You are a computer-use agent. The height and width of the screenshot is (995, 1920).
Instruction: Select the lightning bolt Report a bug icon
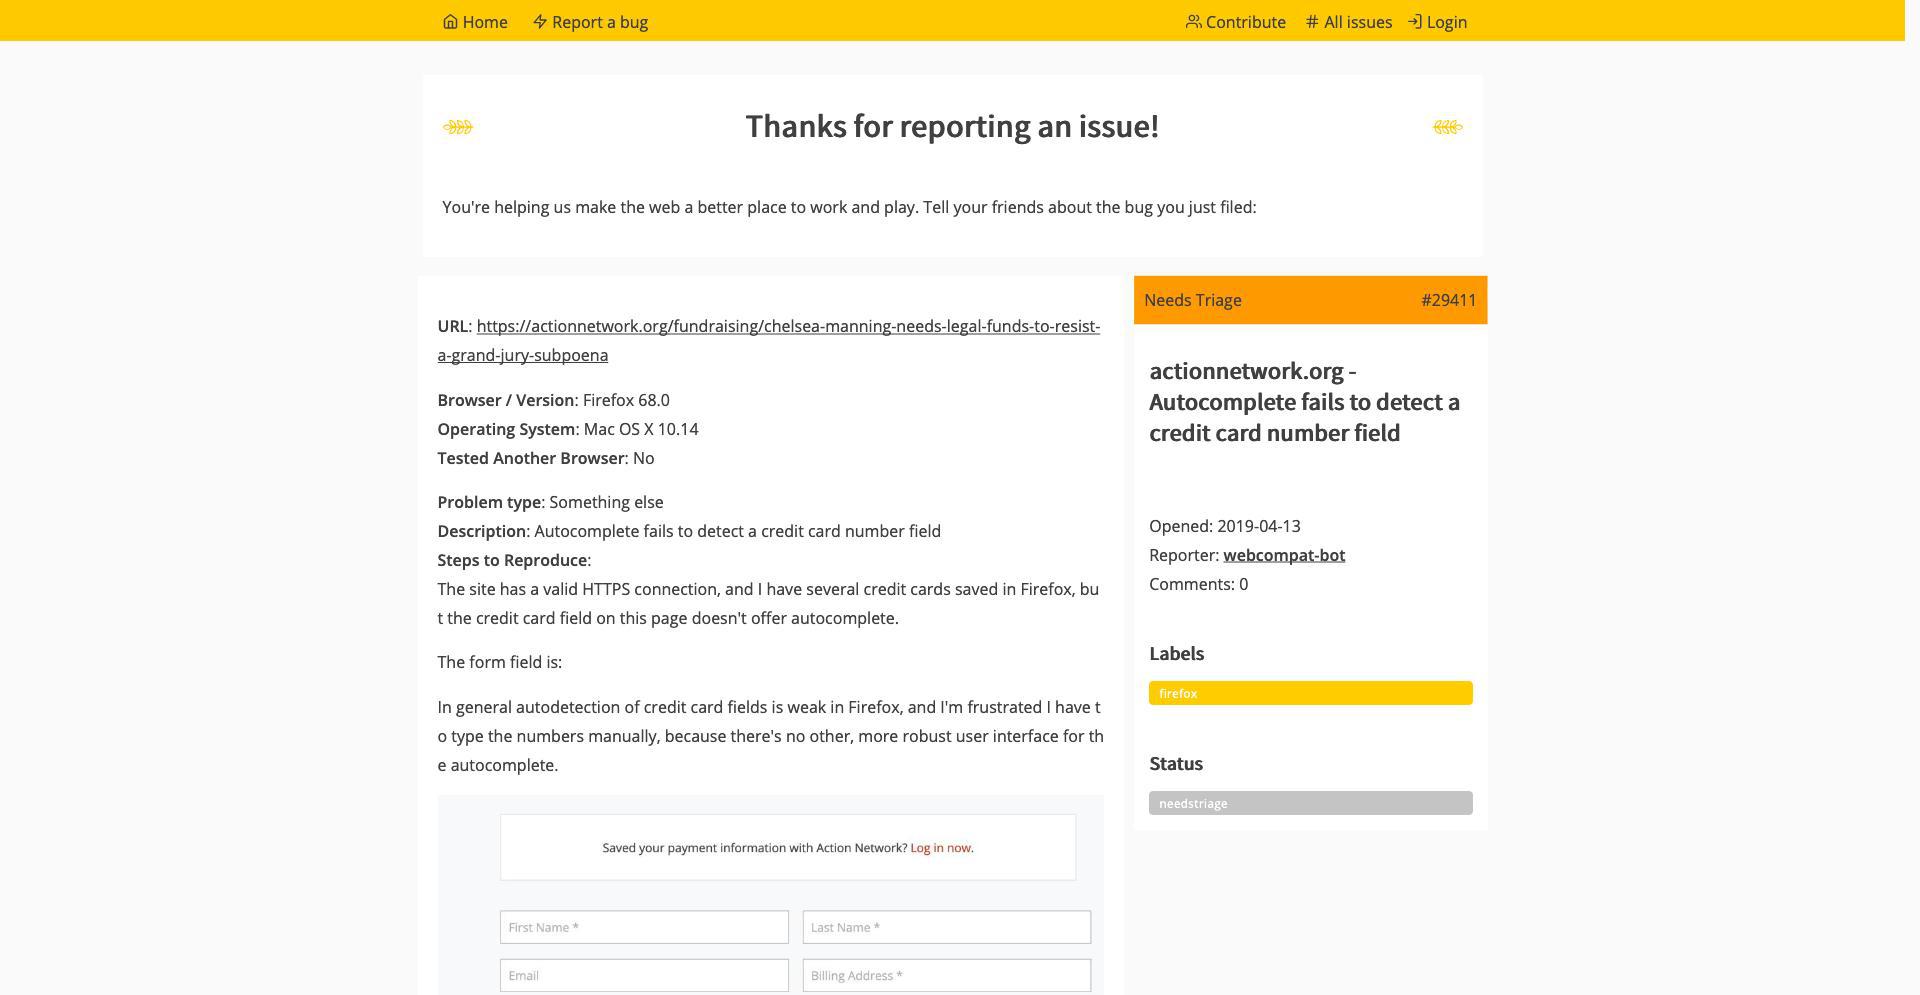click(x=539, y=21)
